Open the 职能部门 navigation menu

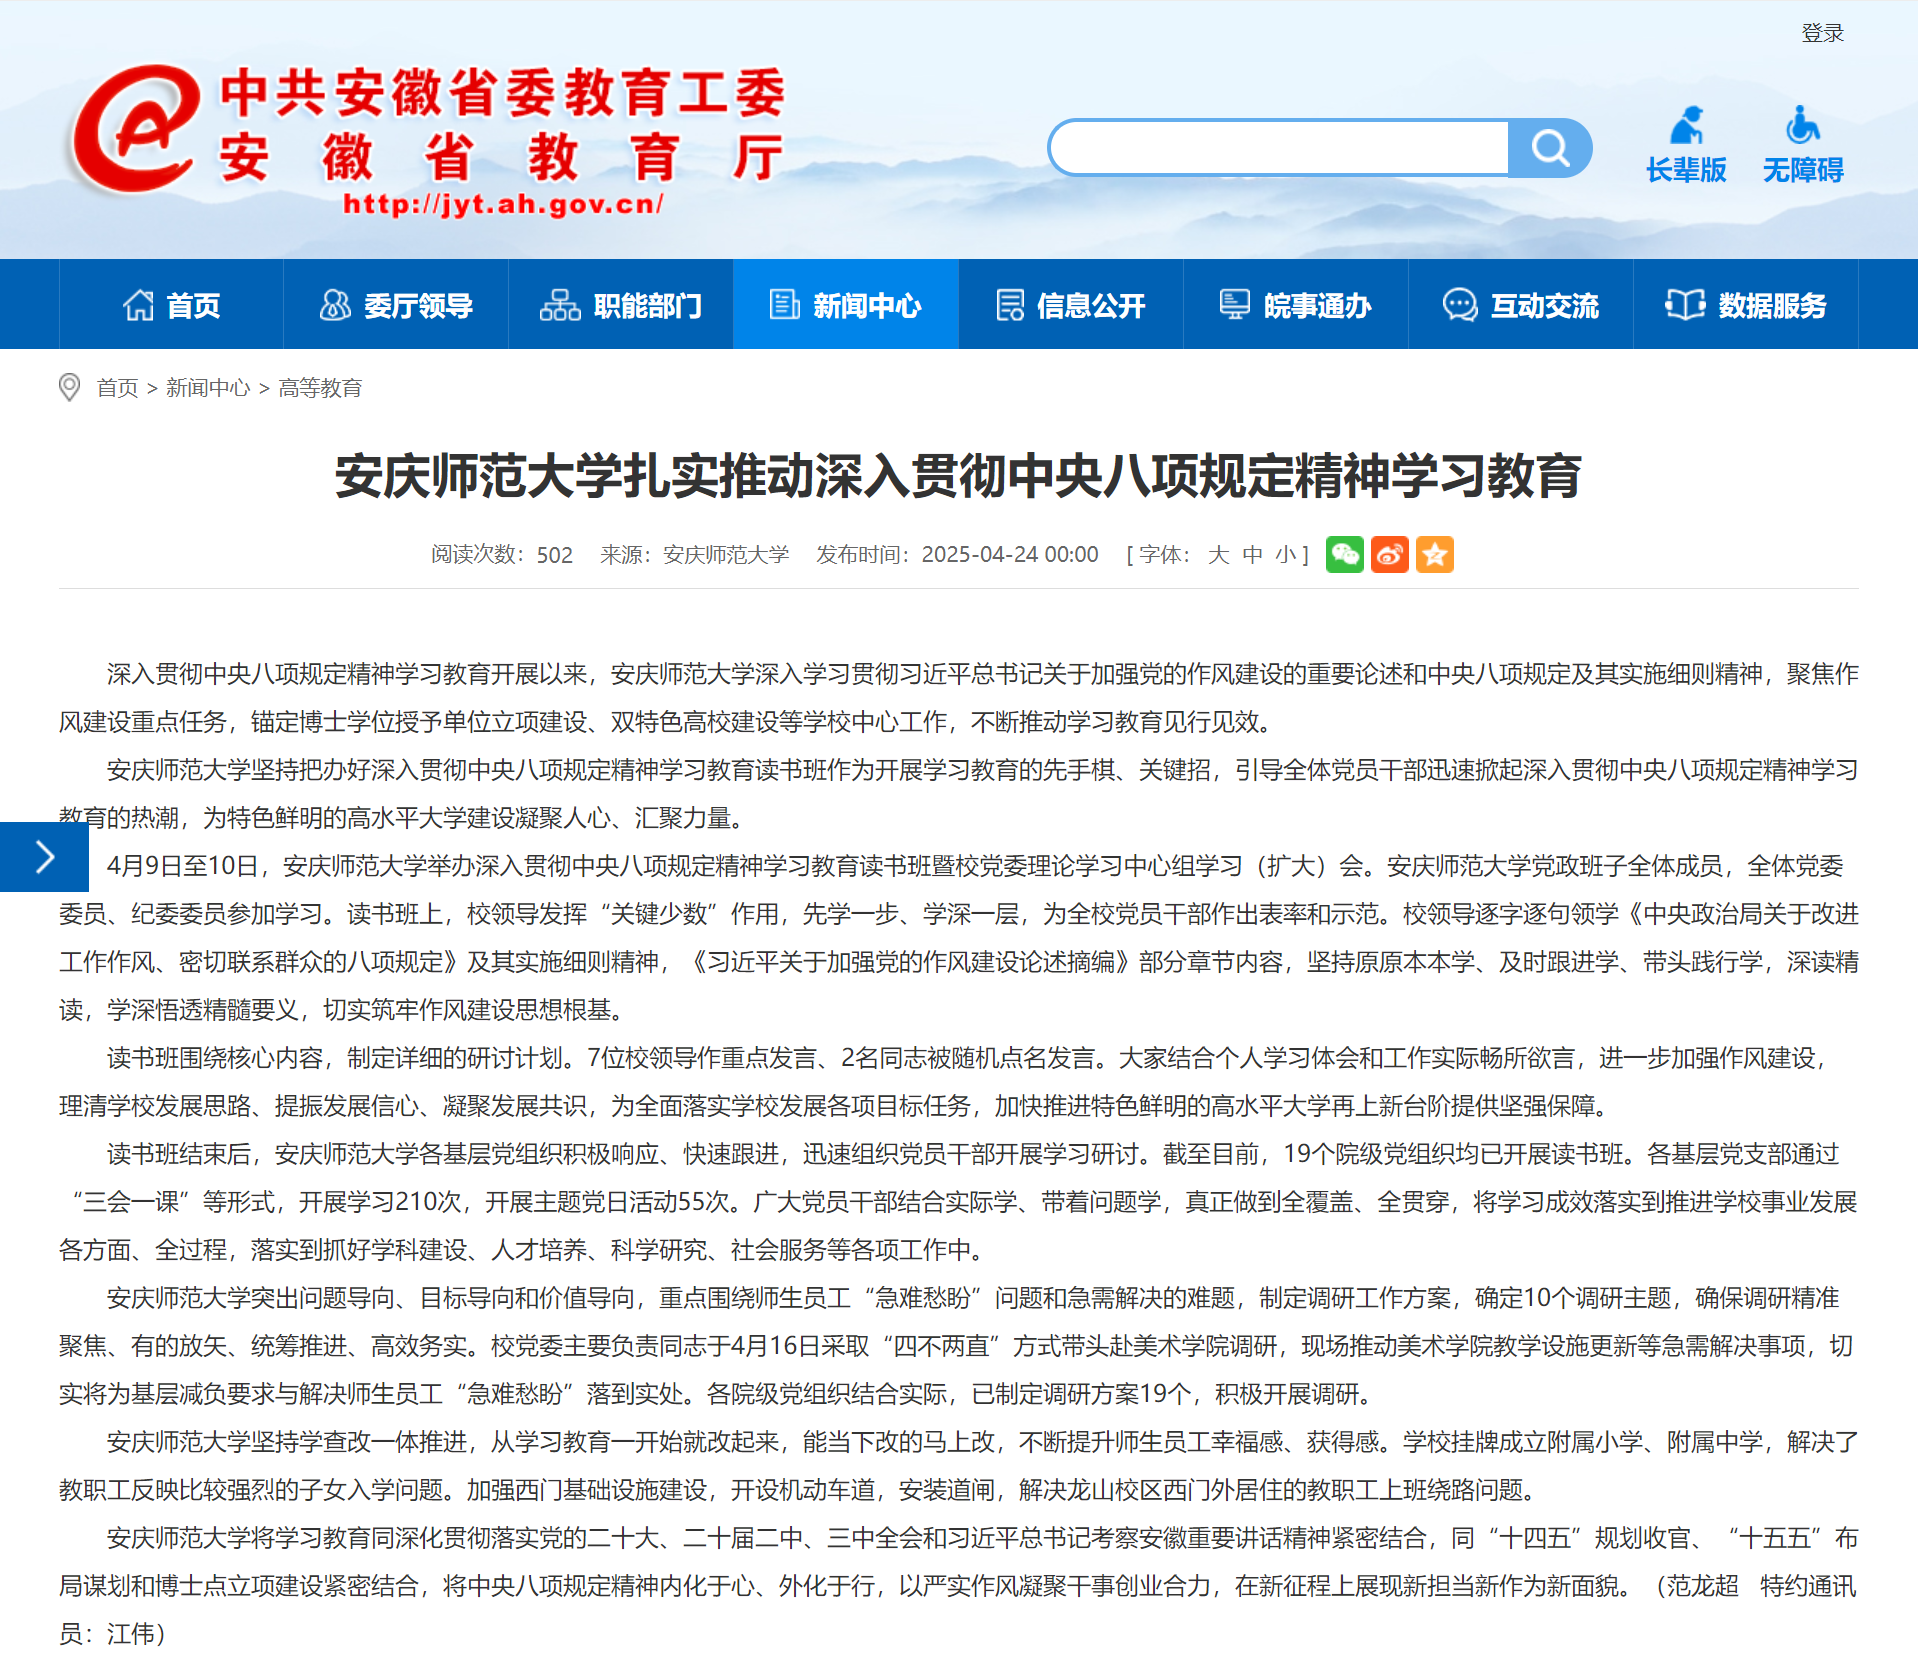tap(620, 305)
